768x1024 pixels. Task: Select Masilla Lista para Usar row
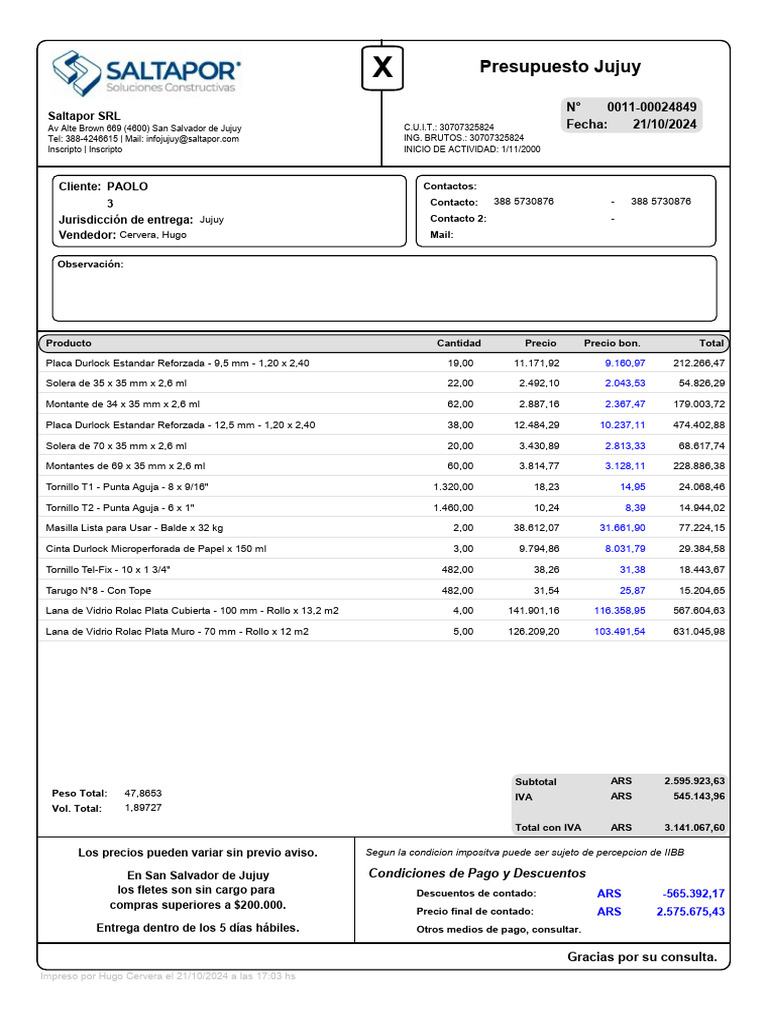point(385,528)
